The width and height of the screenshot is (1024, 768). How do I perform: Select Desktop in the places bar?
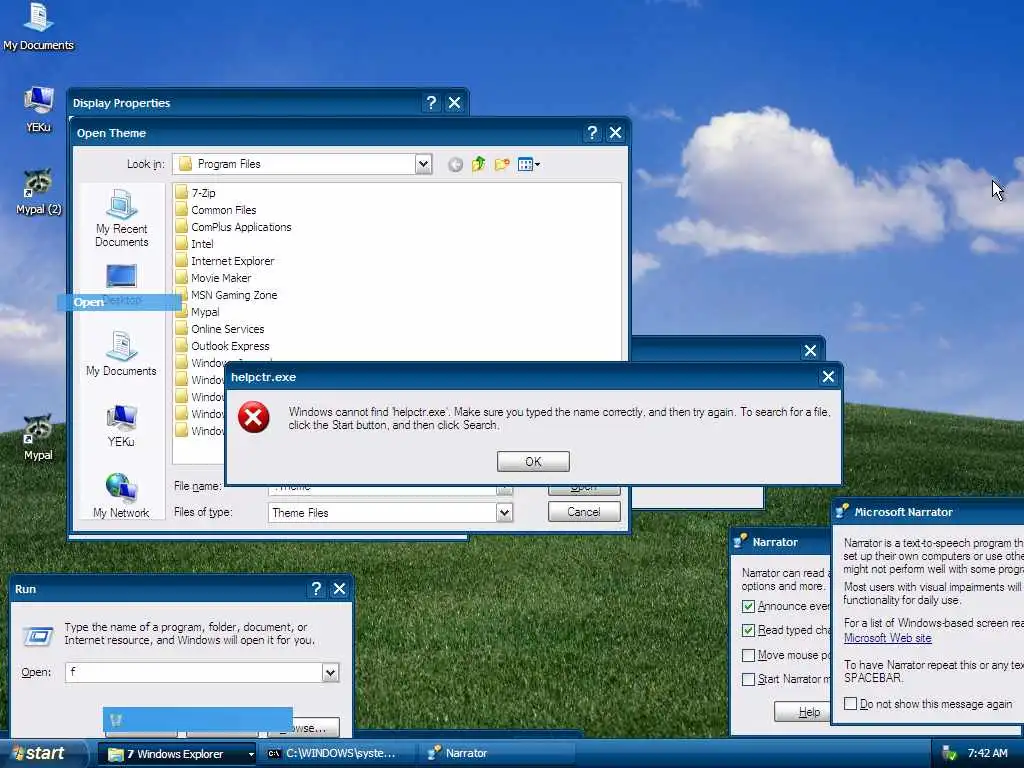pos(121,285)
